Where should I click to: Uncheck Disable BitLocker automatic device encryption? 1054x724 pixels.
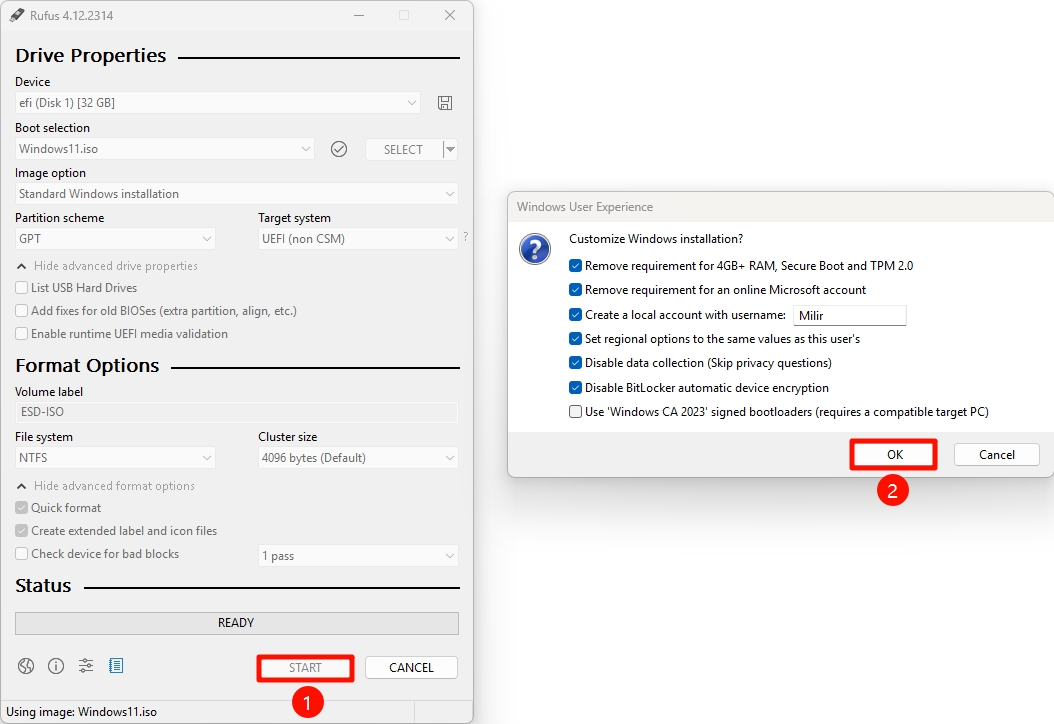click(x=575, y=388)
